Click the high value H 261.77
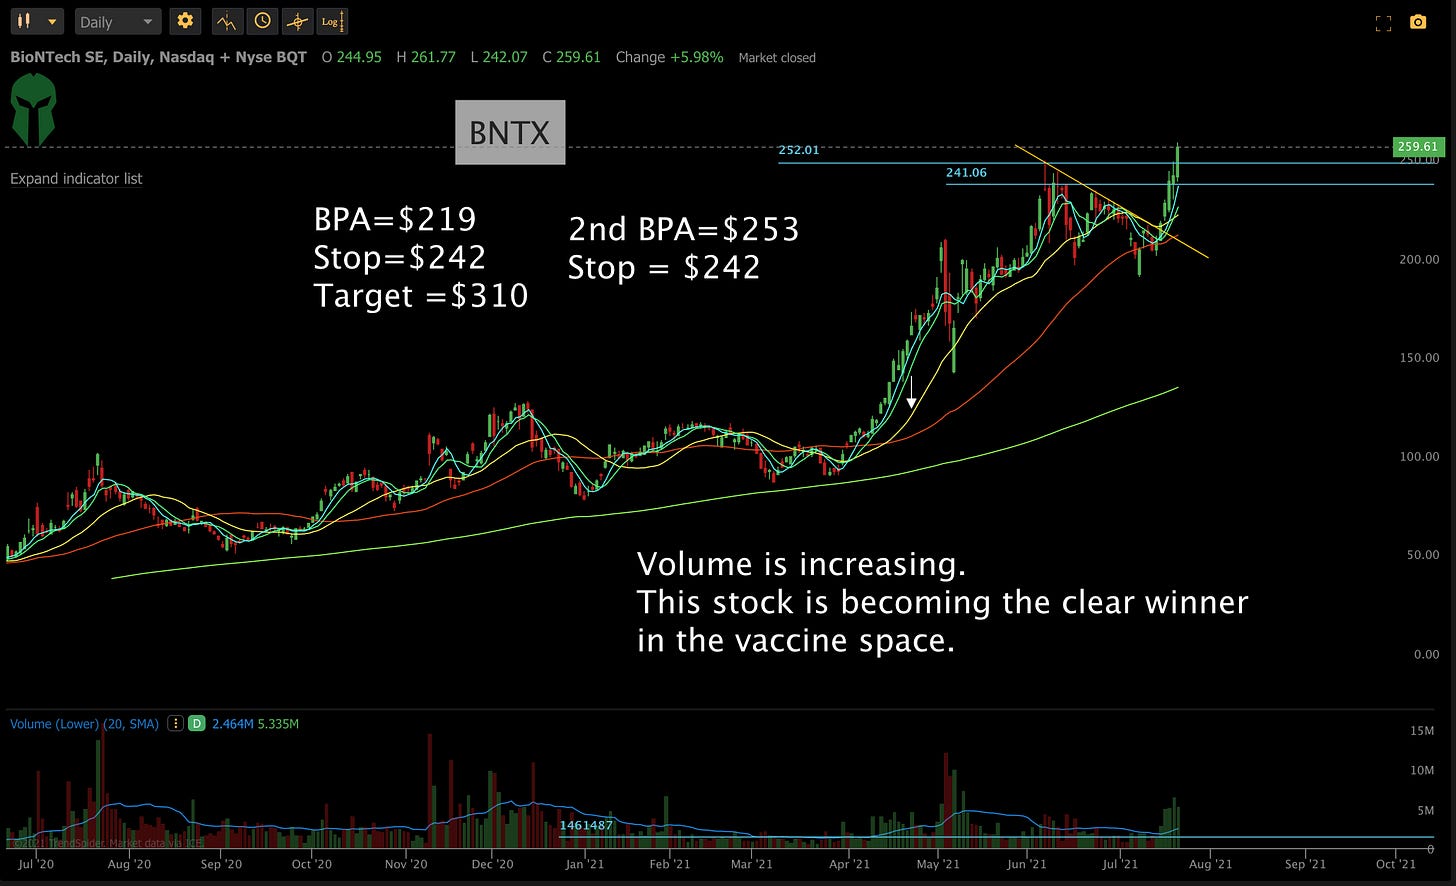 coord(426,57)
